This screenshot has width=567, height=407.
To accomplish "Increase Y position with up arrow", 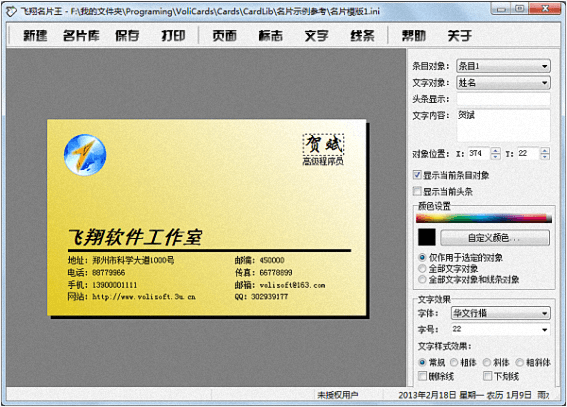I will tap(545, 151).
